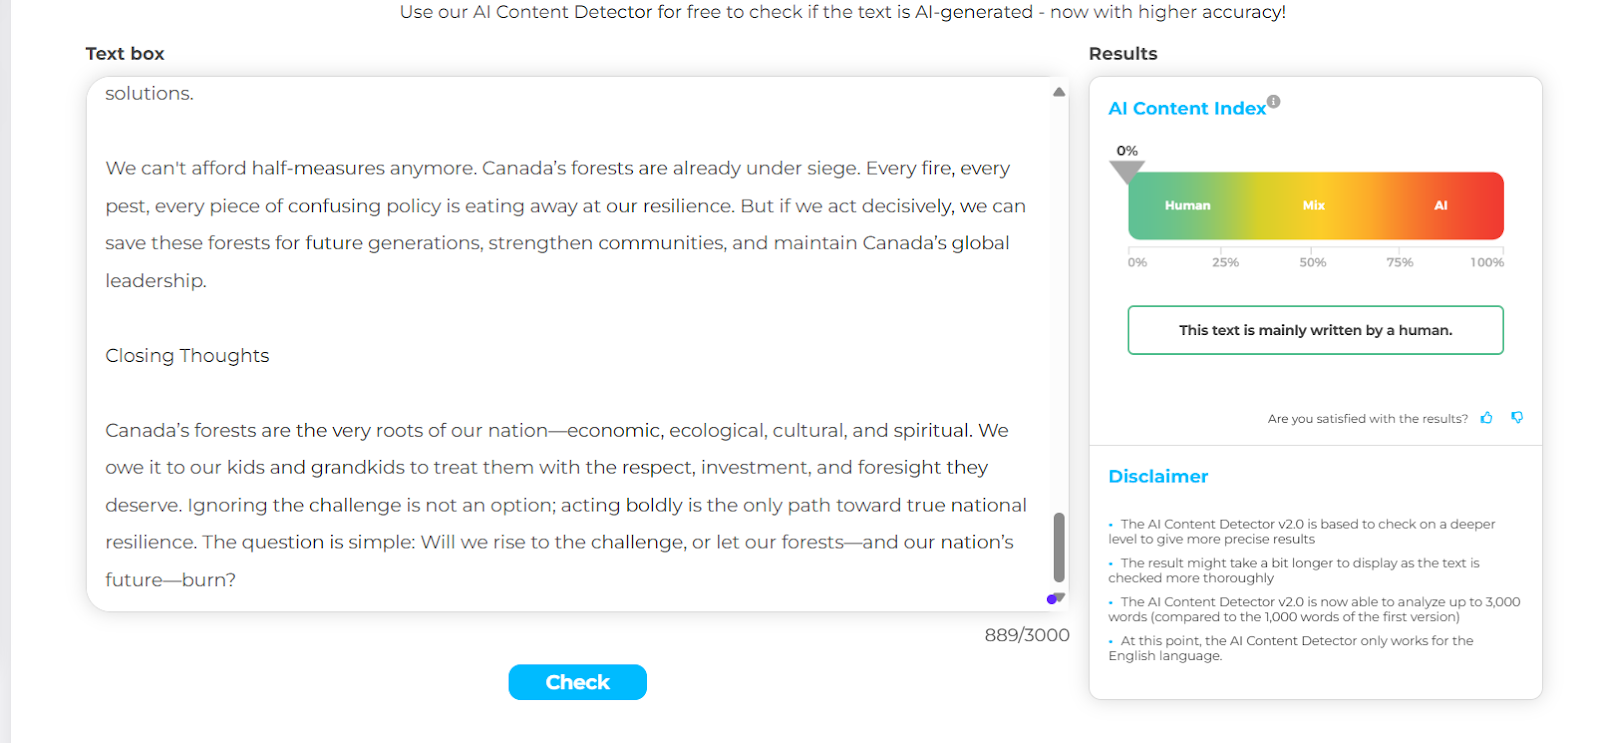Click the purple dot in the text box corner
This screenshot has width=1600, height=743.
point(1051,599)
